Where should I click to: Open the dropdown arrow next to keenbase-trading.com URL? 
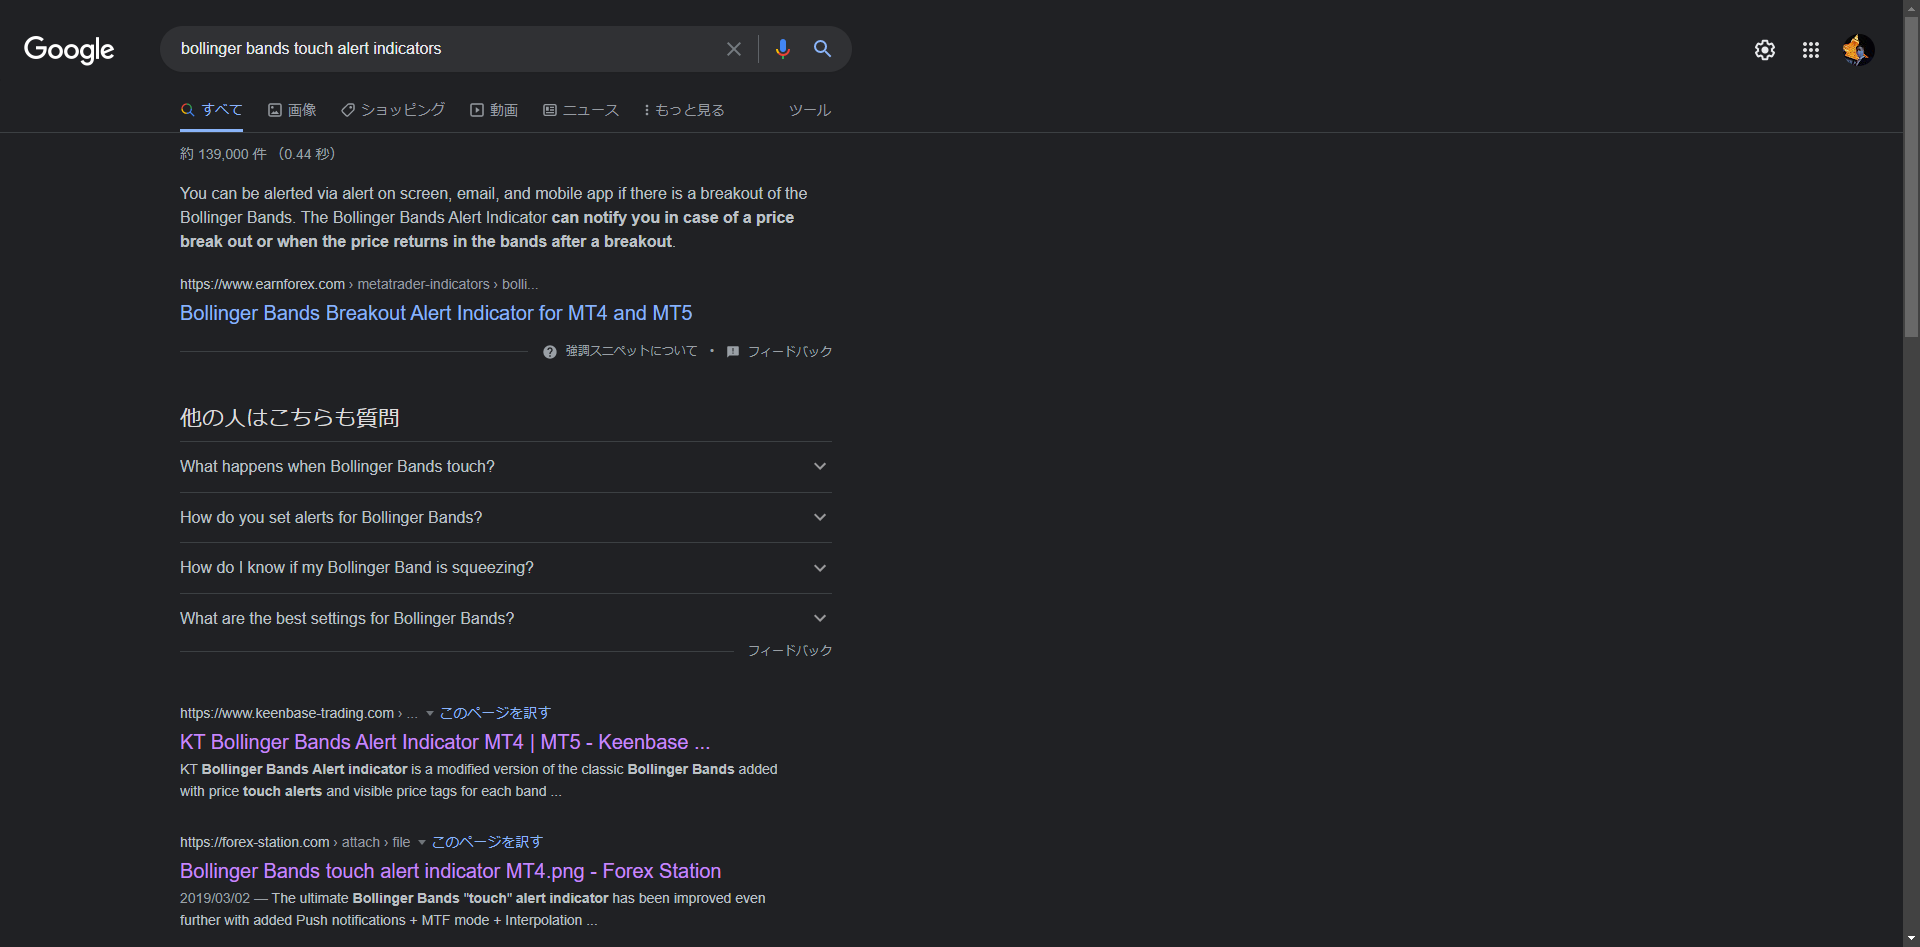click(x=430, y=714)
